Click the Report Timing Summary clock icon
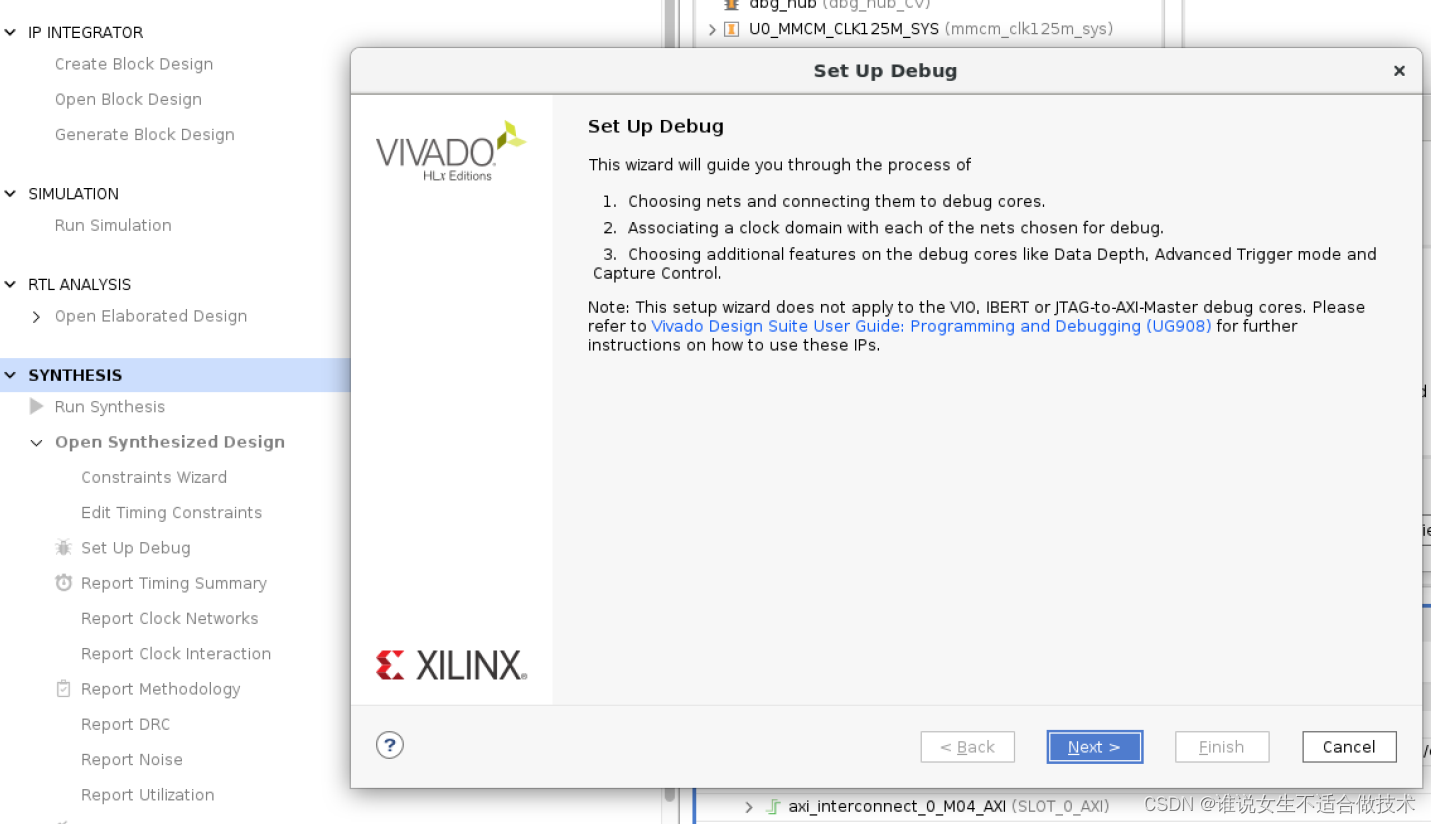The height and width of the screenshot is (824, 1431). coord(64,583)
